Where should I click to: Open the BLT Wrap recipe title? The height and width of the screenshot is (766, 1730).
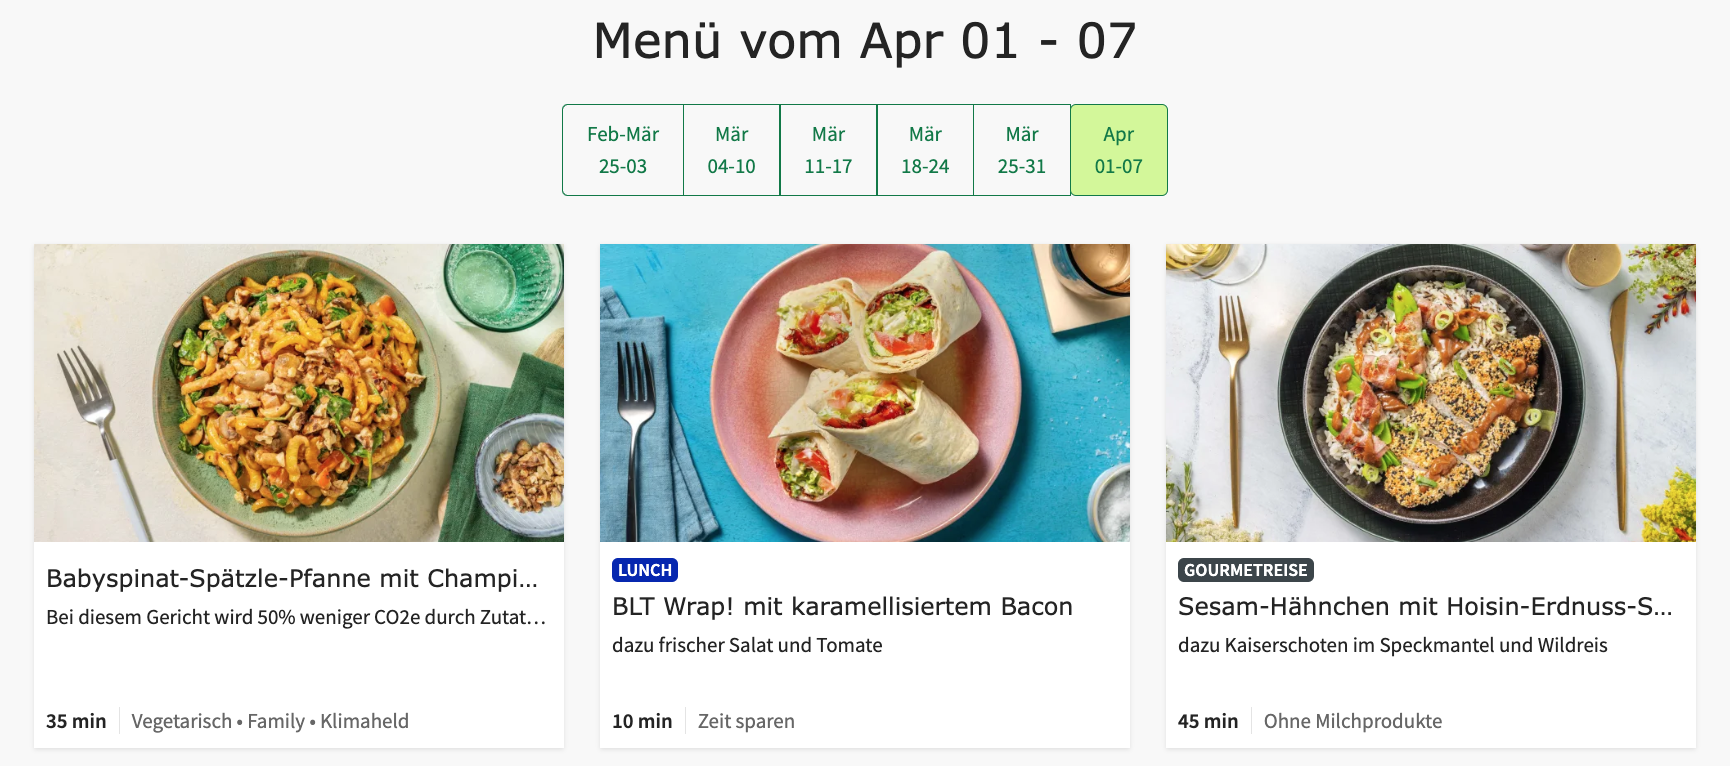(x=842, y=606)
